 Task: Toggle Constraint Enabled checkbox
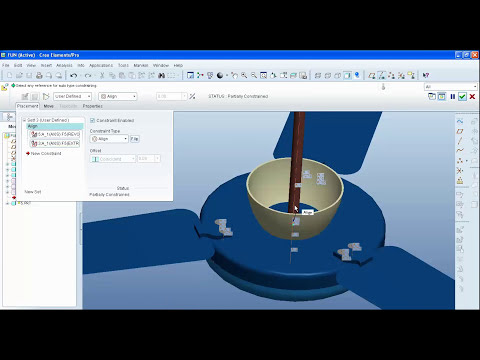coord(93,120)
